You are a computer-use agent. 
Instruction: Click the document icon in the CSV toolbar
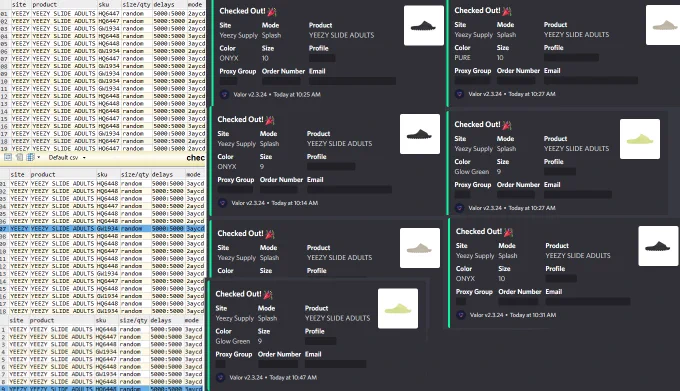coord(19,157)
